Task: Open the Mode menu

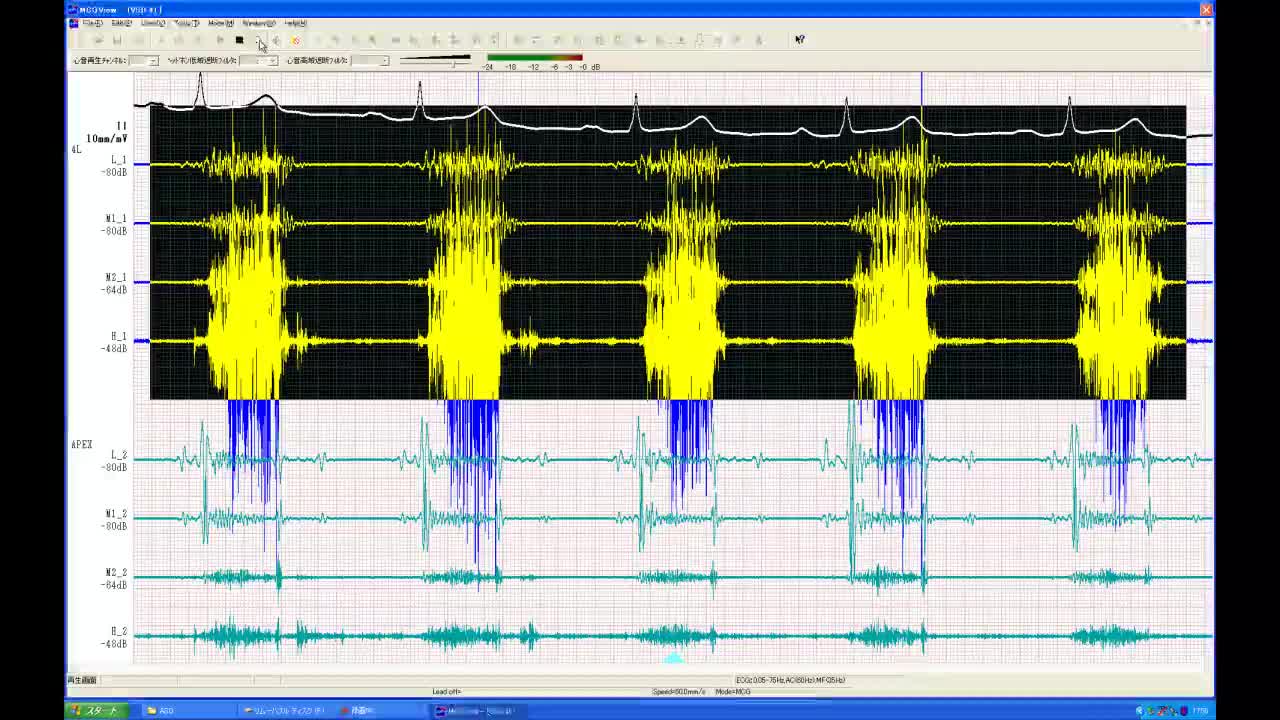Action: coord(220,23)
